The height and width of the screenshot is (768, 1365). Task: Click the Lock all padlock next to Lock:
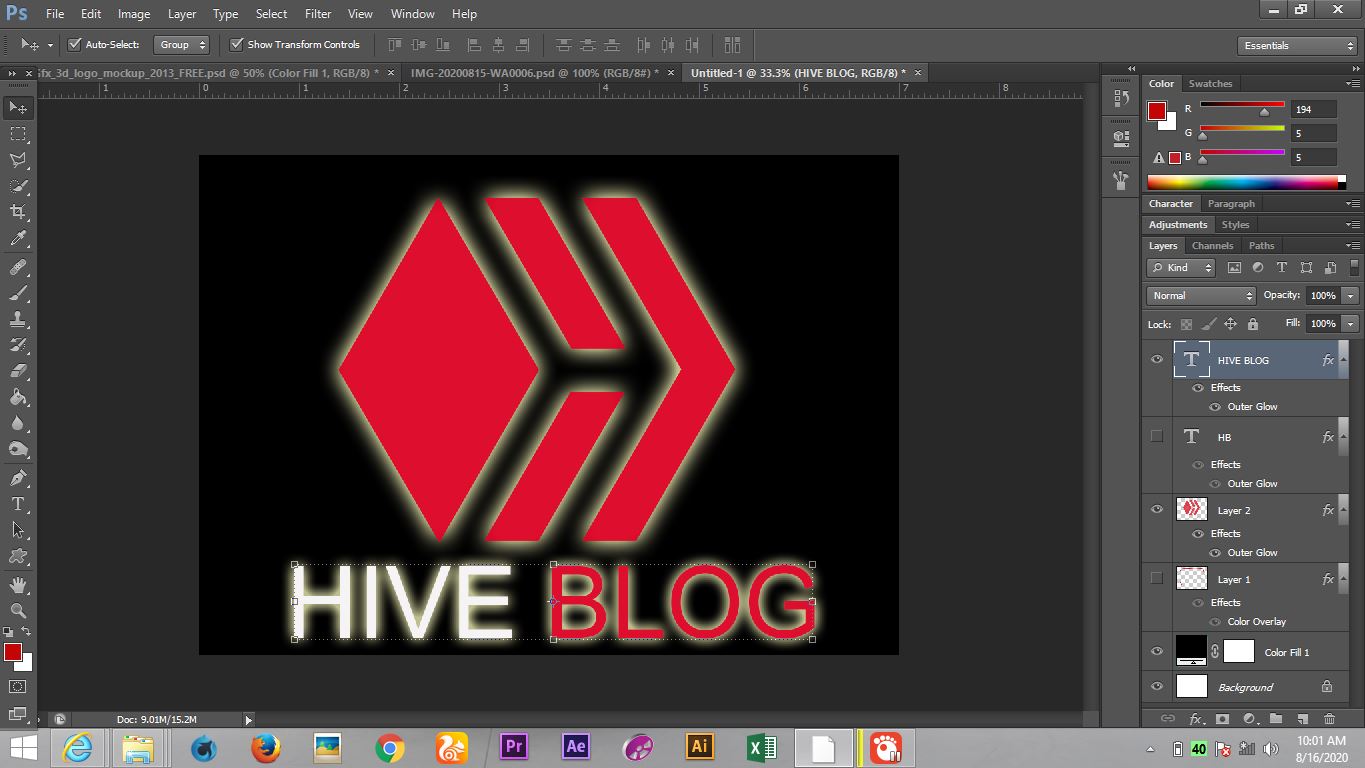pos(1253,324)
